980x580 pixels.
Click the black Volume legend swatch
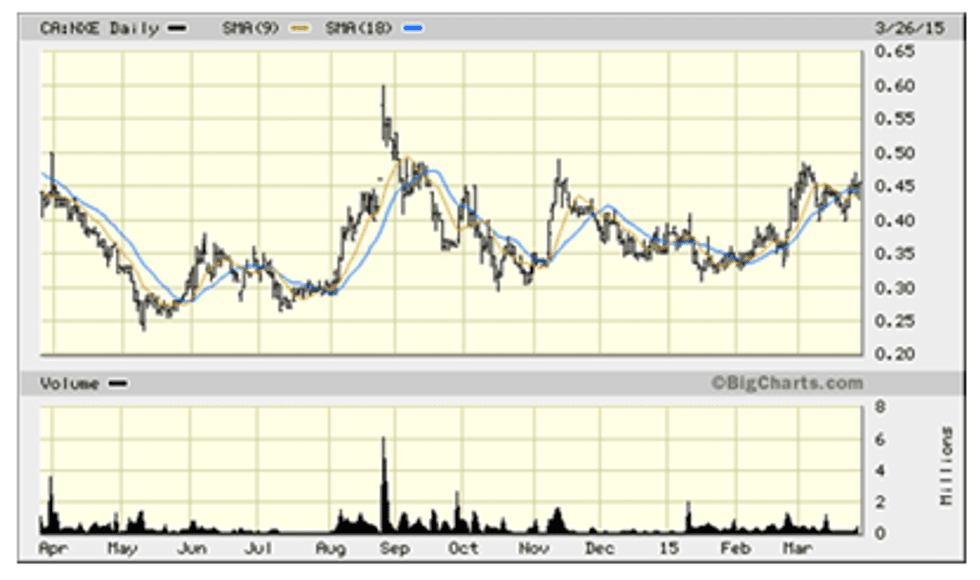117,383
